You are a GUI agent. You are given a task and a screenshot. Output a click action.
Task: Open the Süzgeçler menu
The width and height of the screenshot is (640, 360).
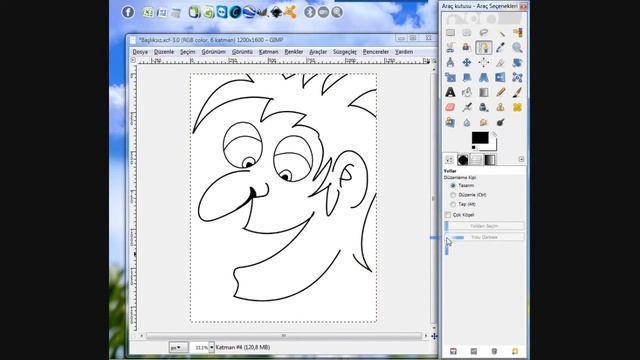point(344,52)
